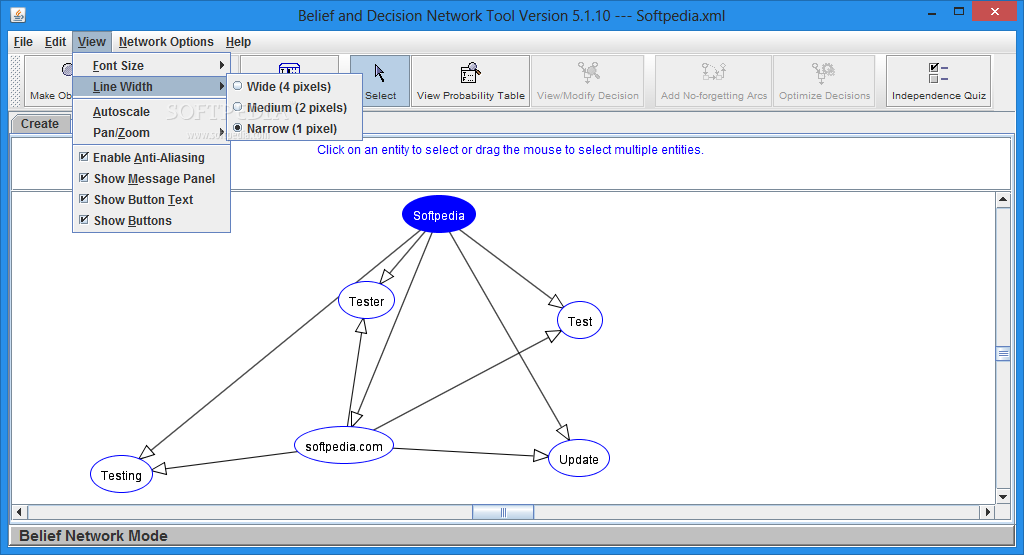Click the horizontal scrollbar left arrow
Viewport: 1024px width, 555px height.
(20, 512)
